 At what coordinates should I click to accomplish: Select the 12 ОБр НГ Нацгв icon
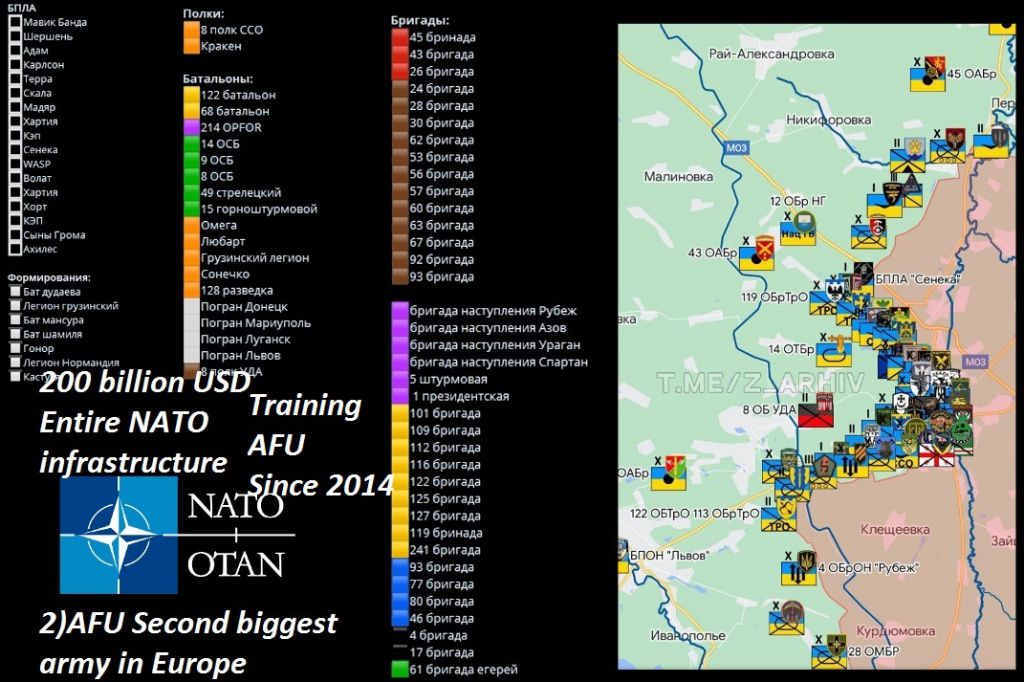click(x=798, y=228)
